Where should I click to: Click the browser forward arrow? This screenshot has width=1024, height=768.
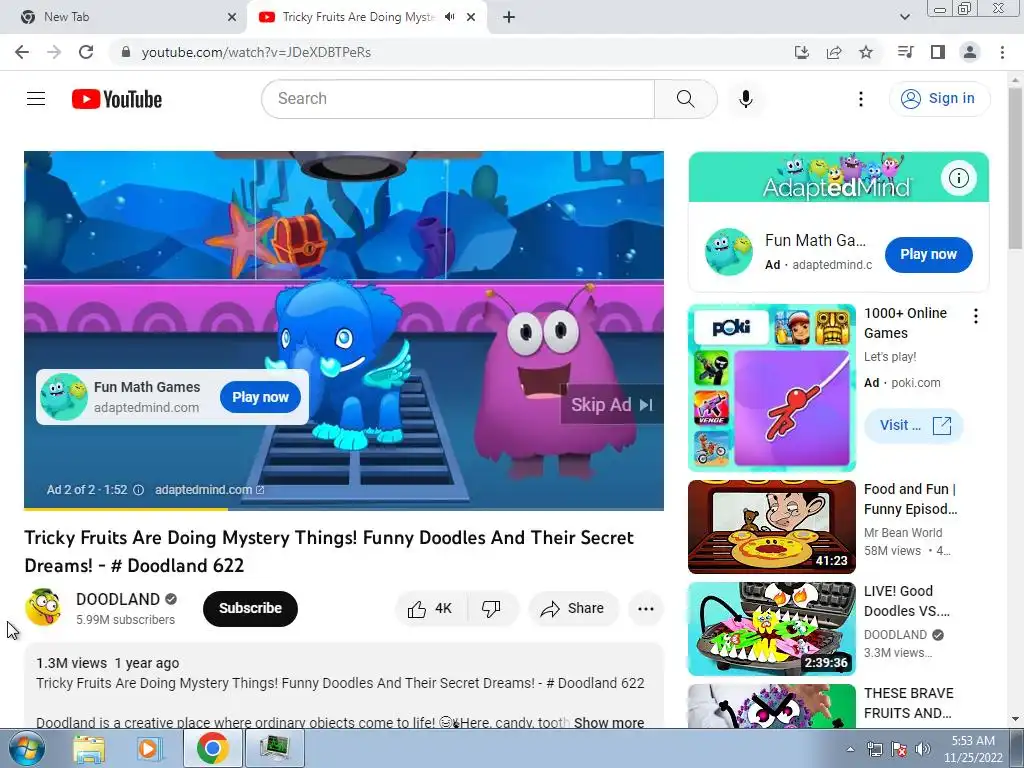coord(54,52)
